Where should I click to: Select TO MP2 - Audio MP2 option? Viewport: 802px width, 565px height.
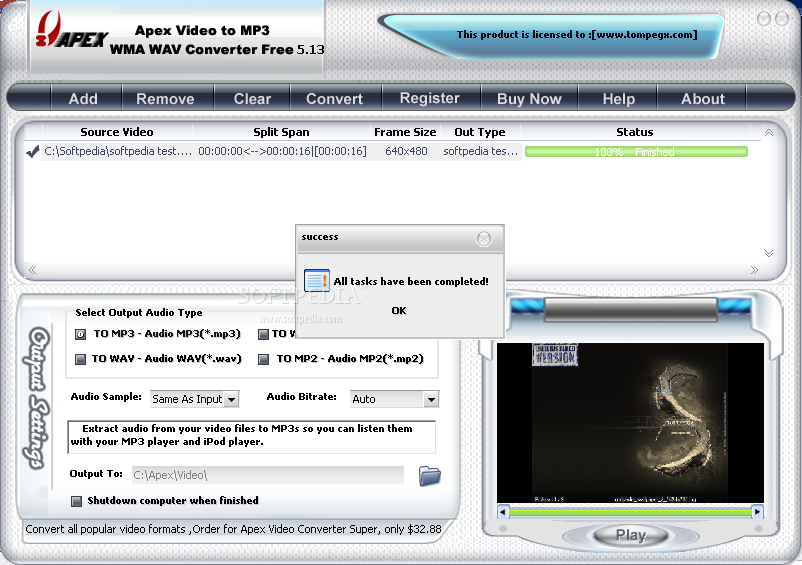click(x=263, y=359)
